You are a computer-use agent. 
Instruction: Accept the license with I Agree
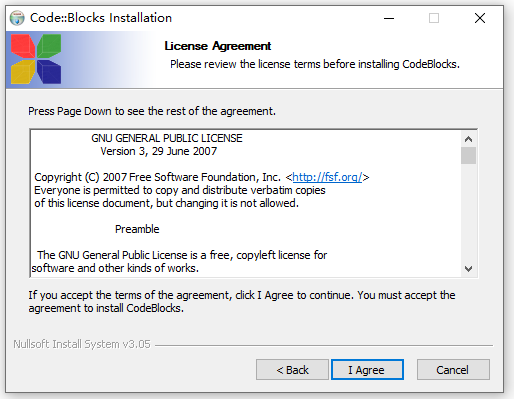[x=367, y=370]
